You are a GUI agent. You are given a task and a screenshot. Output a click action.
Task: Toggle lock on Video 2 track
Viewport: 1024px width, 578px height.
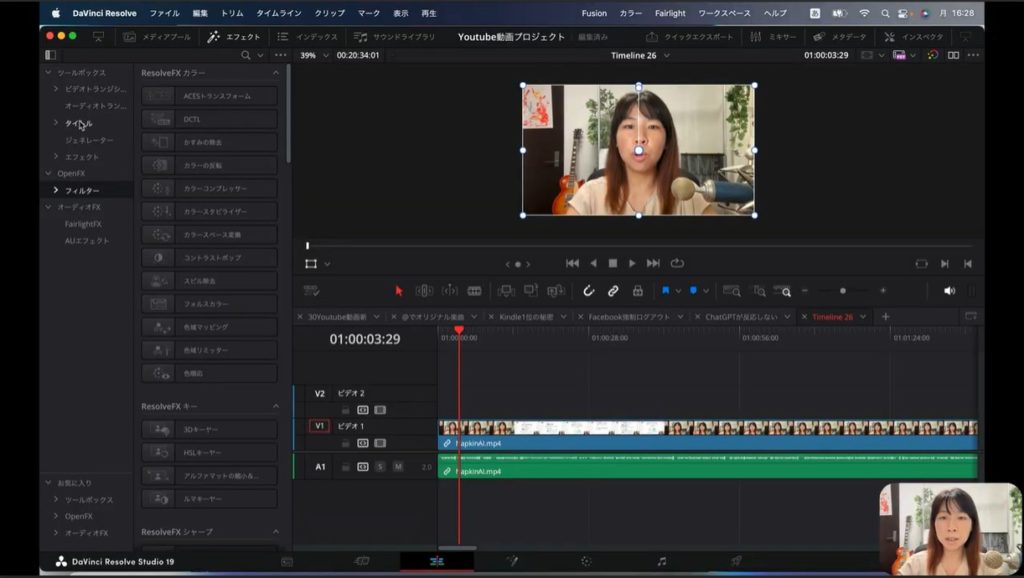coord(346,410)
